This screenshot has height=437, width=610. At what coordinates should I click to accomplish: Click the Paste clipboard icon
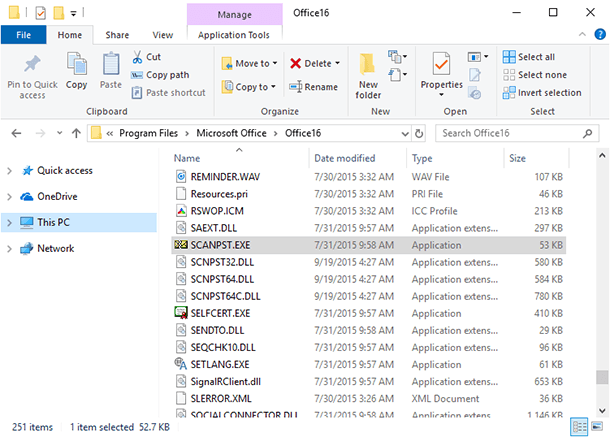coord(110,66)
